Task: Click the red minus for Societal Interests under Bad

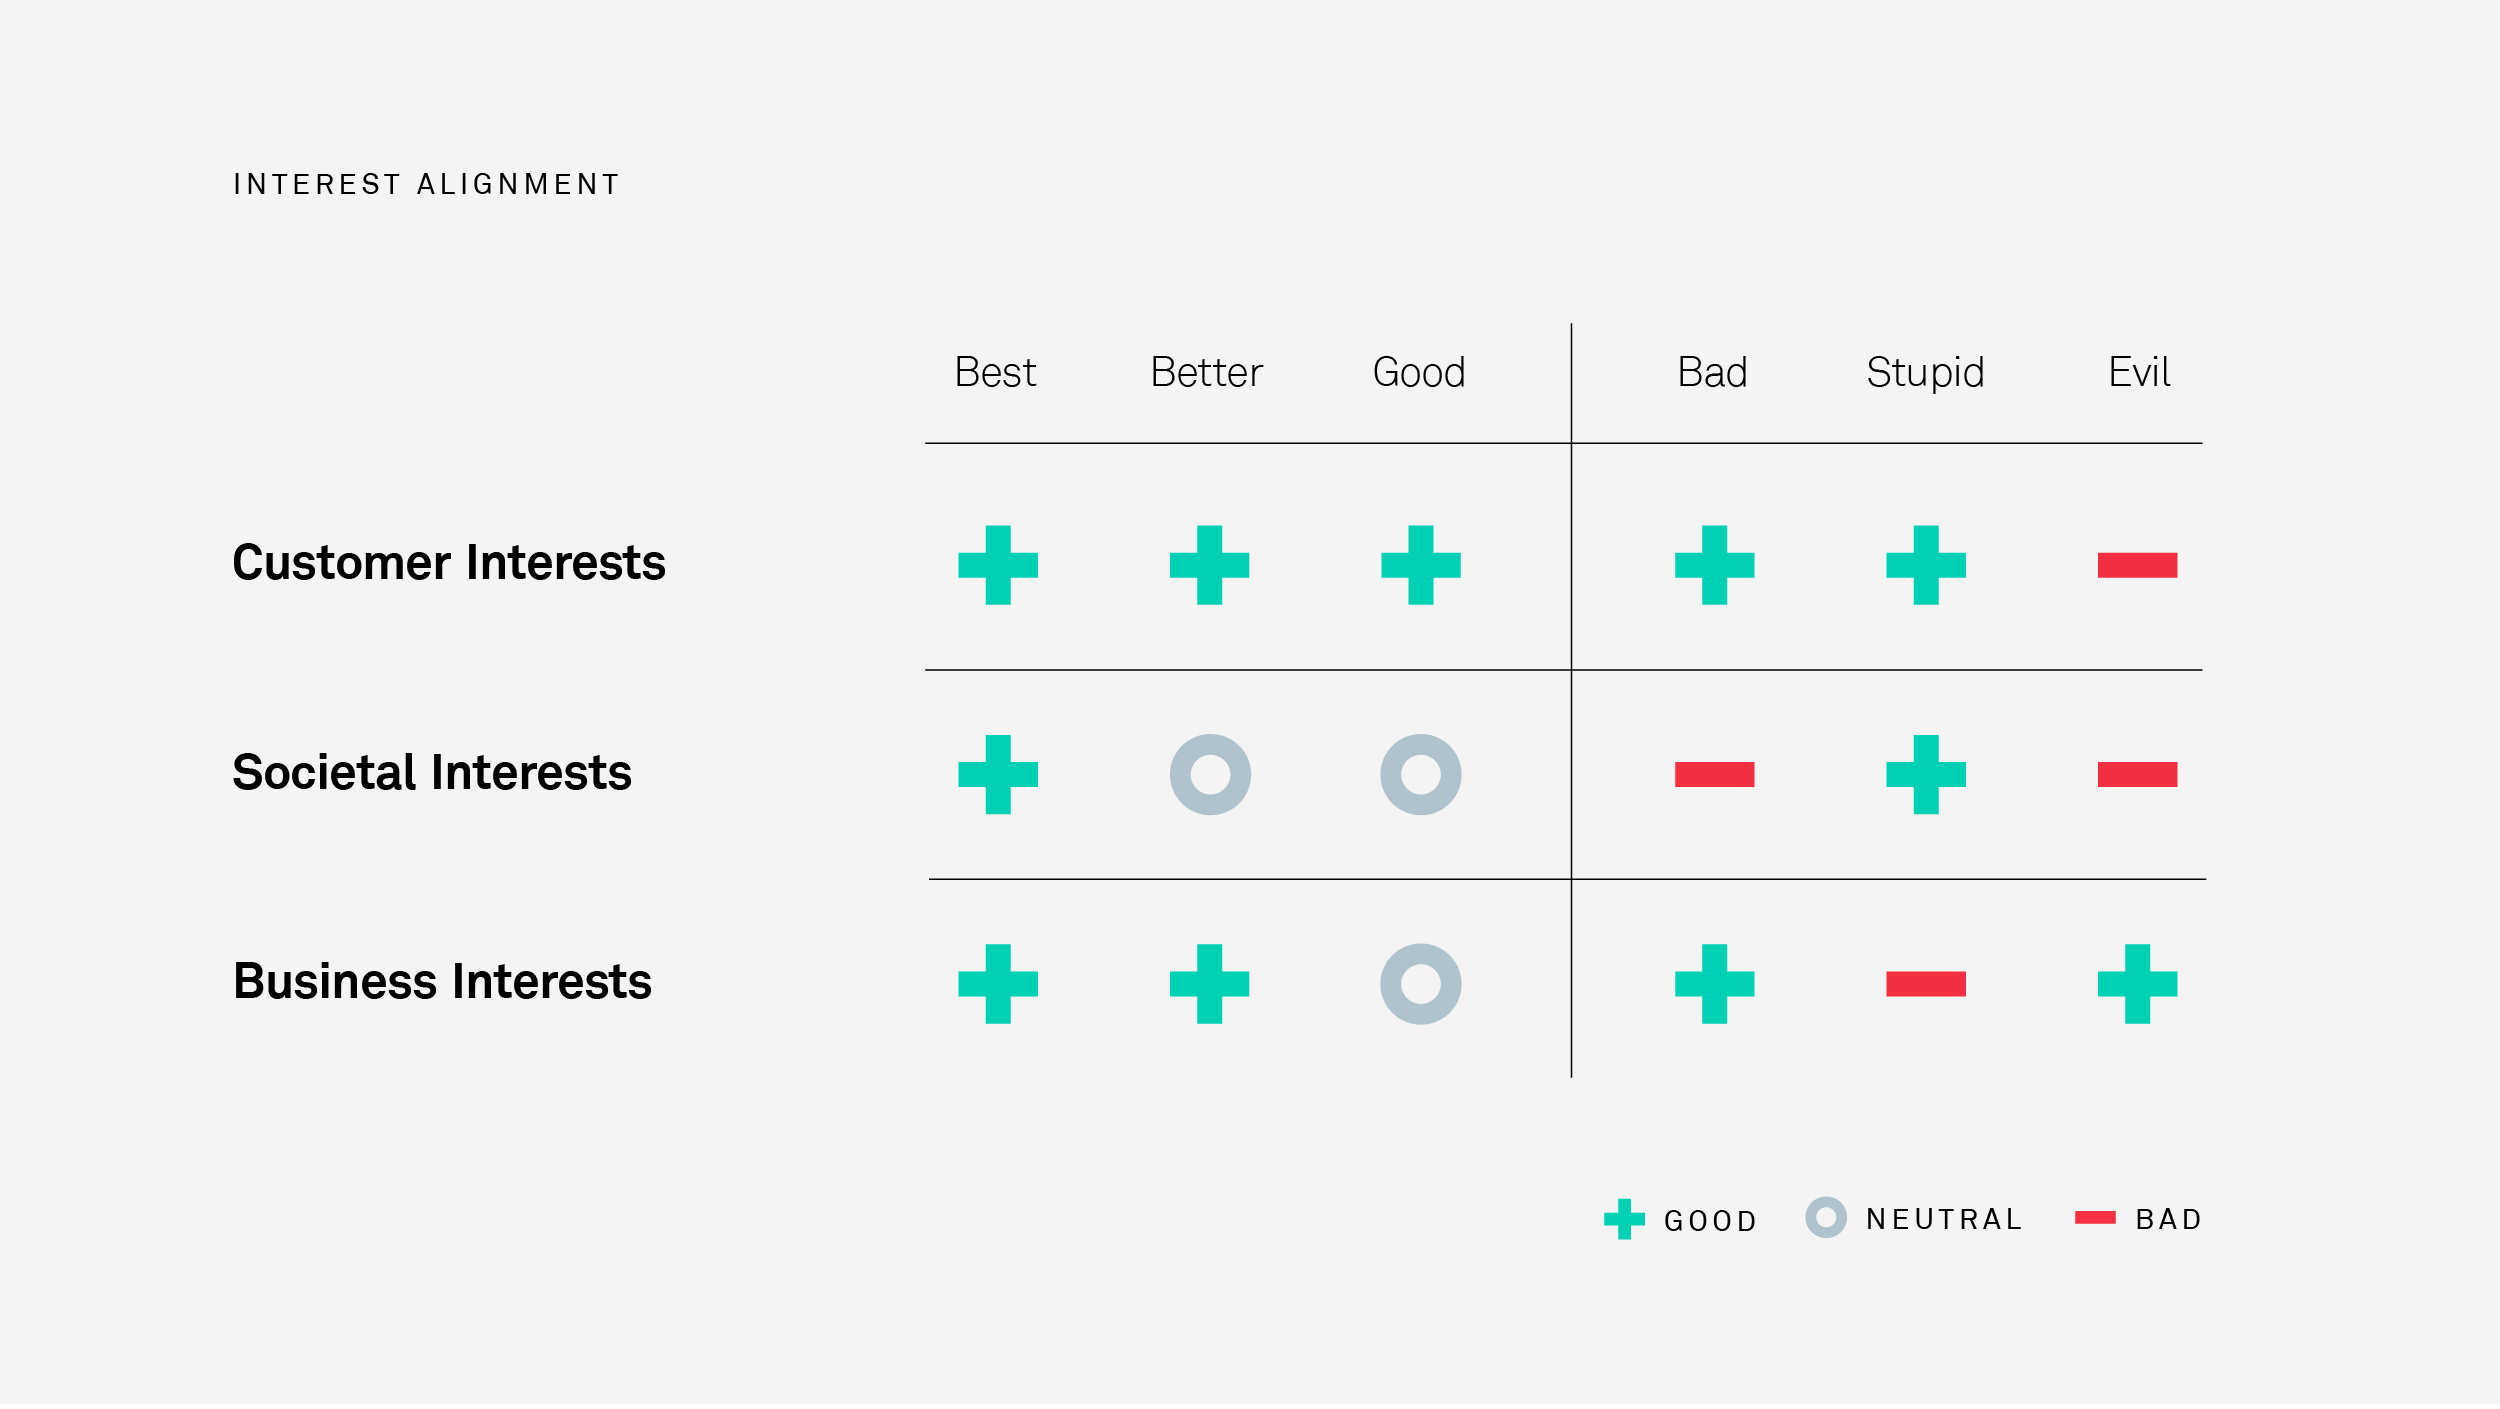Action: point(1715,775)
